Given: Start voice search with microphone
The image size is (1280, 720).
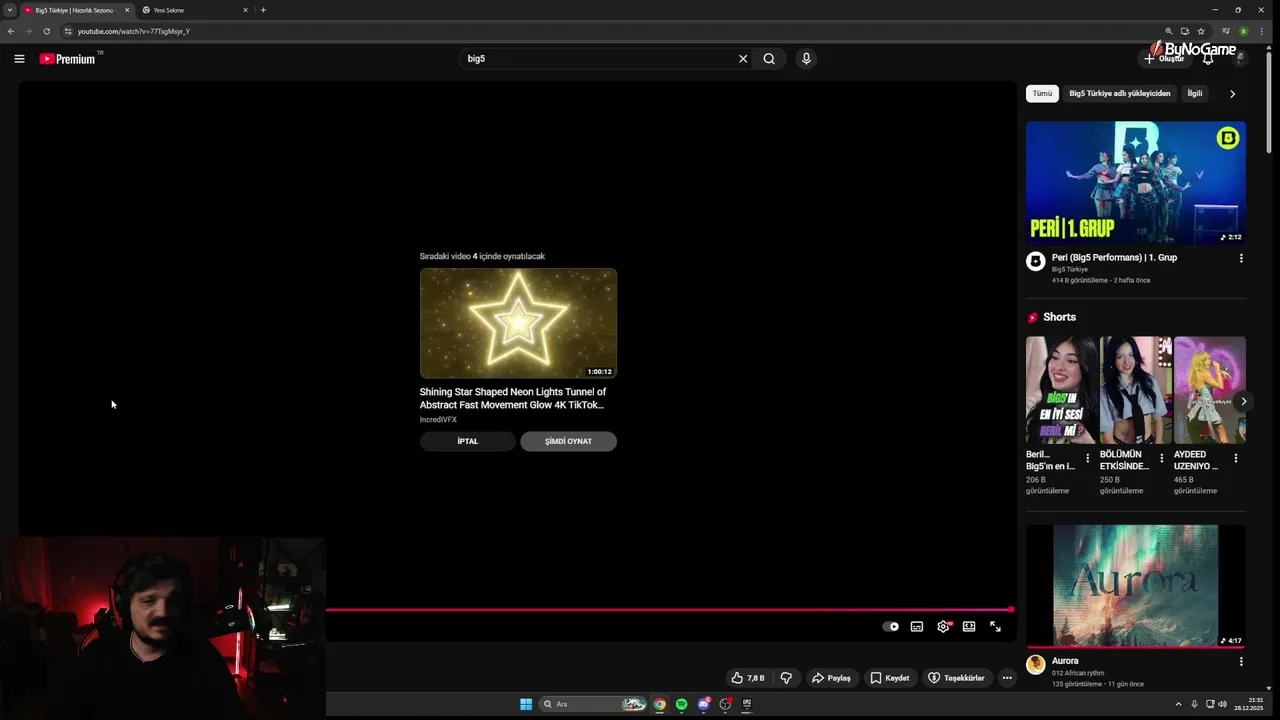Looking at the screenshot, I should coord(806,59).
